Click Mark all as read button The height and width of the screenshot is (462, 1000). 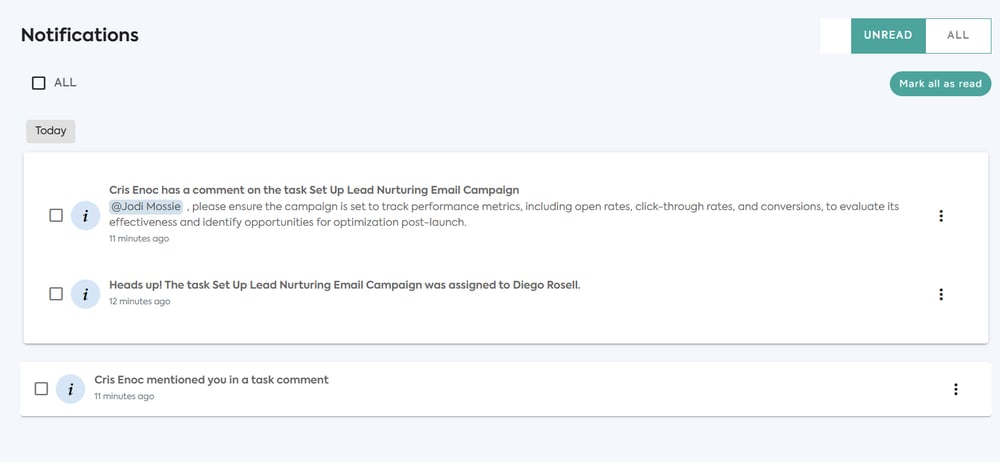940,84
